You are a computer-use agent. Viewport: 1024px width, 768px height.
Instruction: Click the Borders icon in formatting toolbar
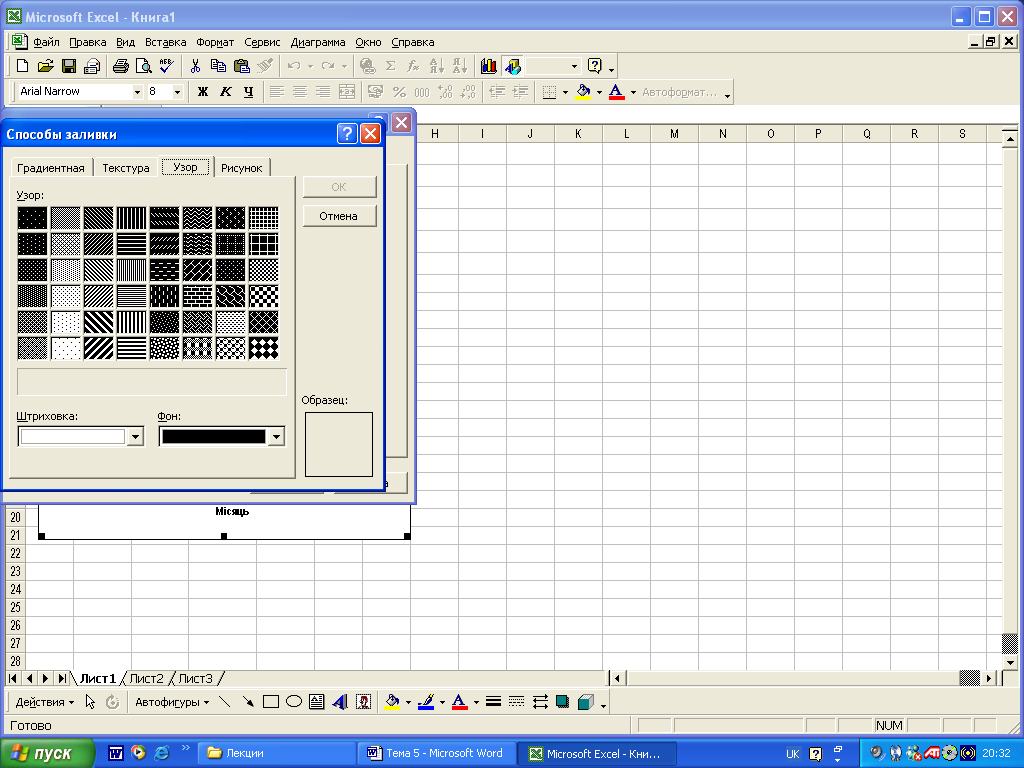tap(549, 92)
